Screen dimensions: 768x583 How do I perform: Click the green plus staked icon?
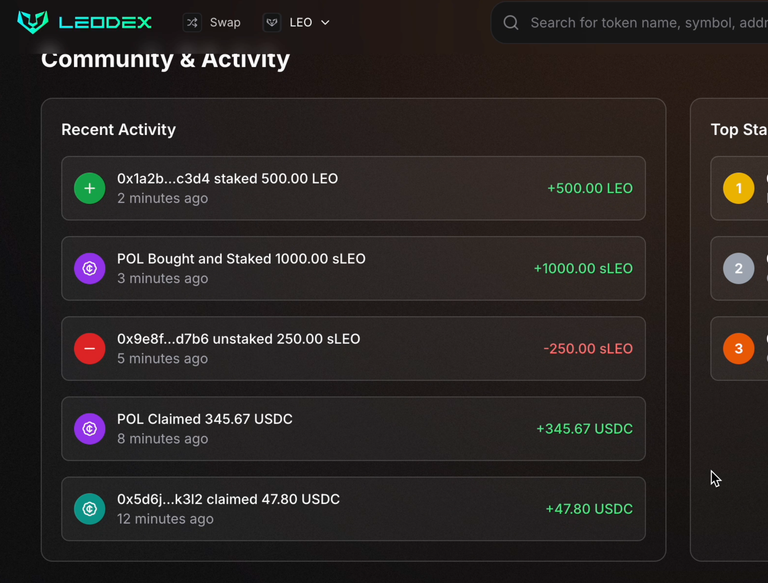90,188
